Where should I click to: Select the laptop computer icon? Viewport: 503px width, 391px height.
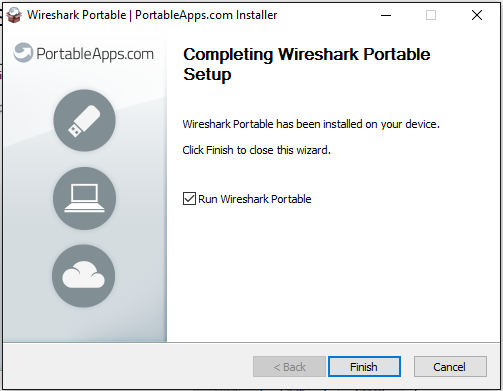tap(84, 198)
